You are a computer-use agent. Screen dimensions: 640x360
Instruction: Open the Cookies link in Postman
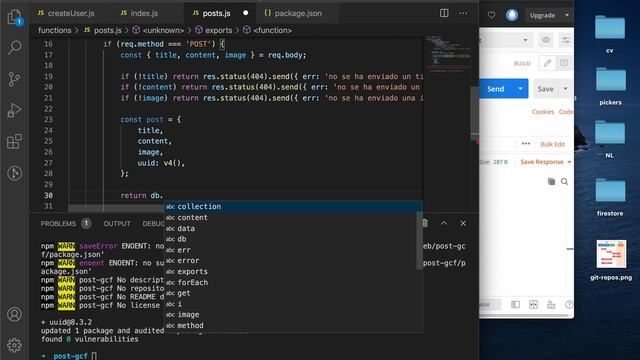point(542,112)
